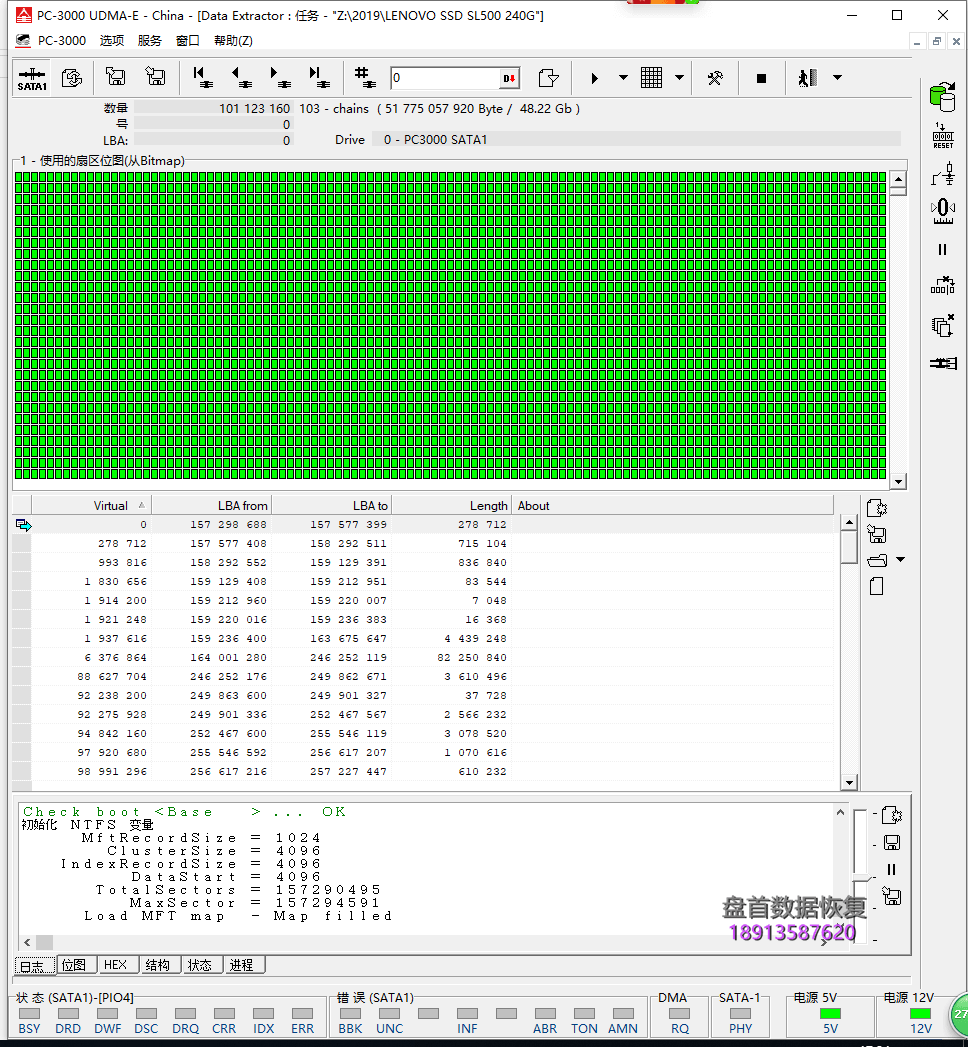Sort by the LBA from column header
This screenshot has width=968, height=1047.
tap(212, 505)
